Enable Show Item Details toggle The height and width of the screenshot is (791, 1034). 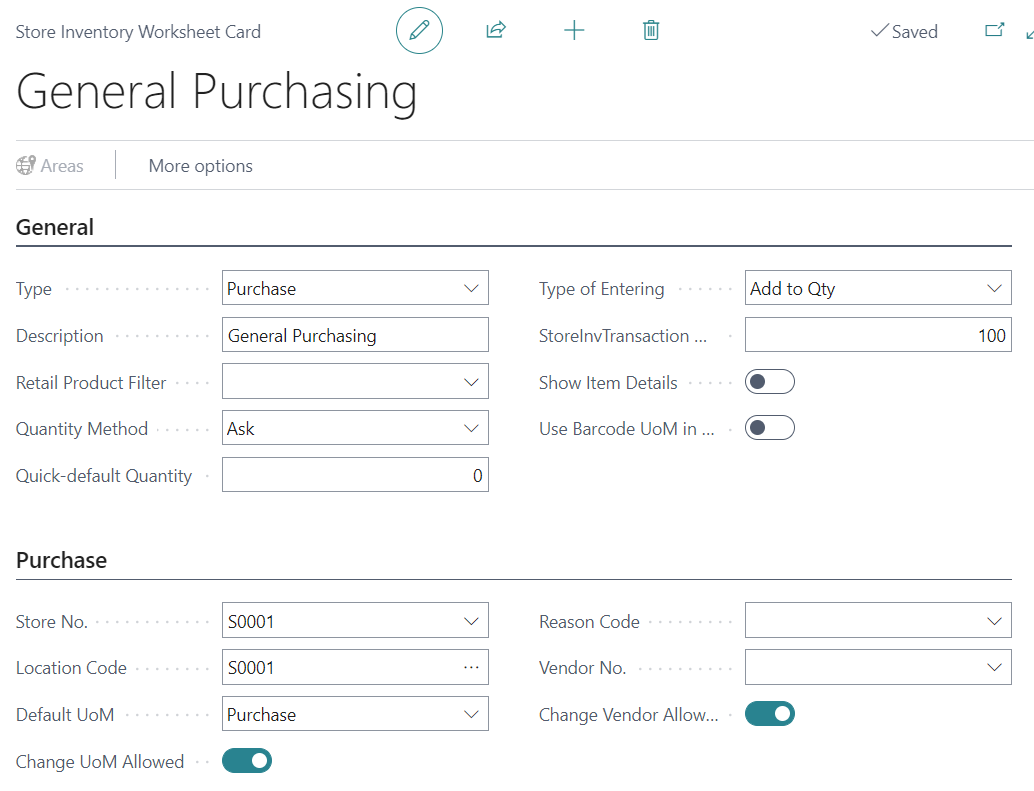769,382
